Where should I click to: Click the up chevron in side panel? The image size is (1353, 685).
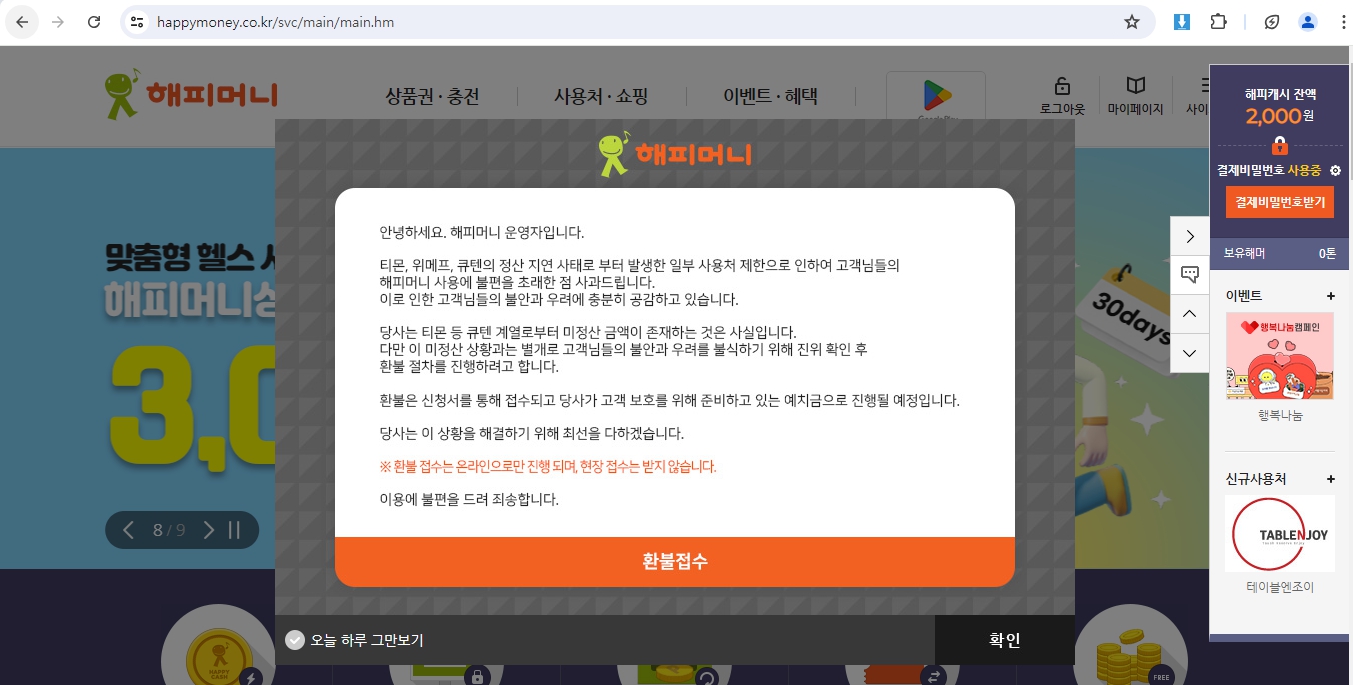[1190, 314]
